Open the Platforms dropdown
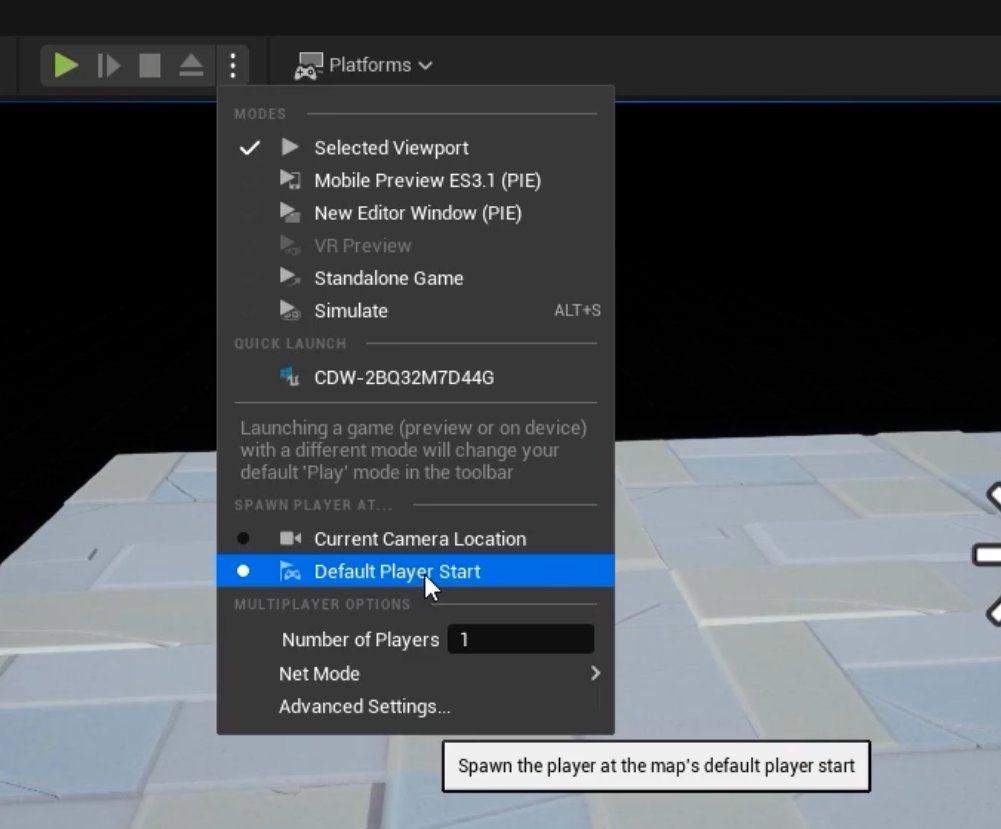Viewport: 1001px width, 829px height. 363,65
